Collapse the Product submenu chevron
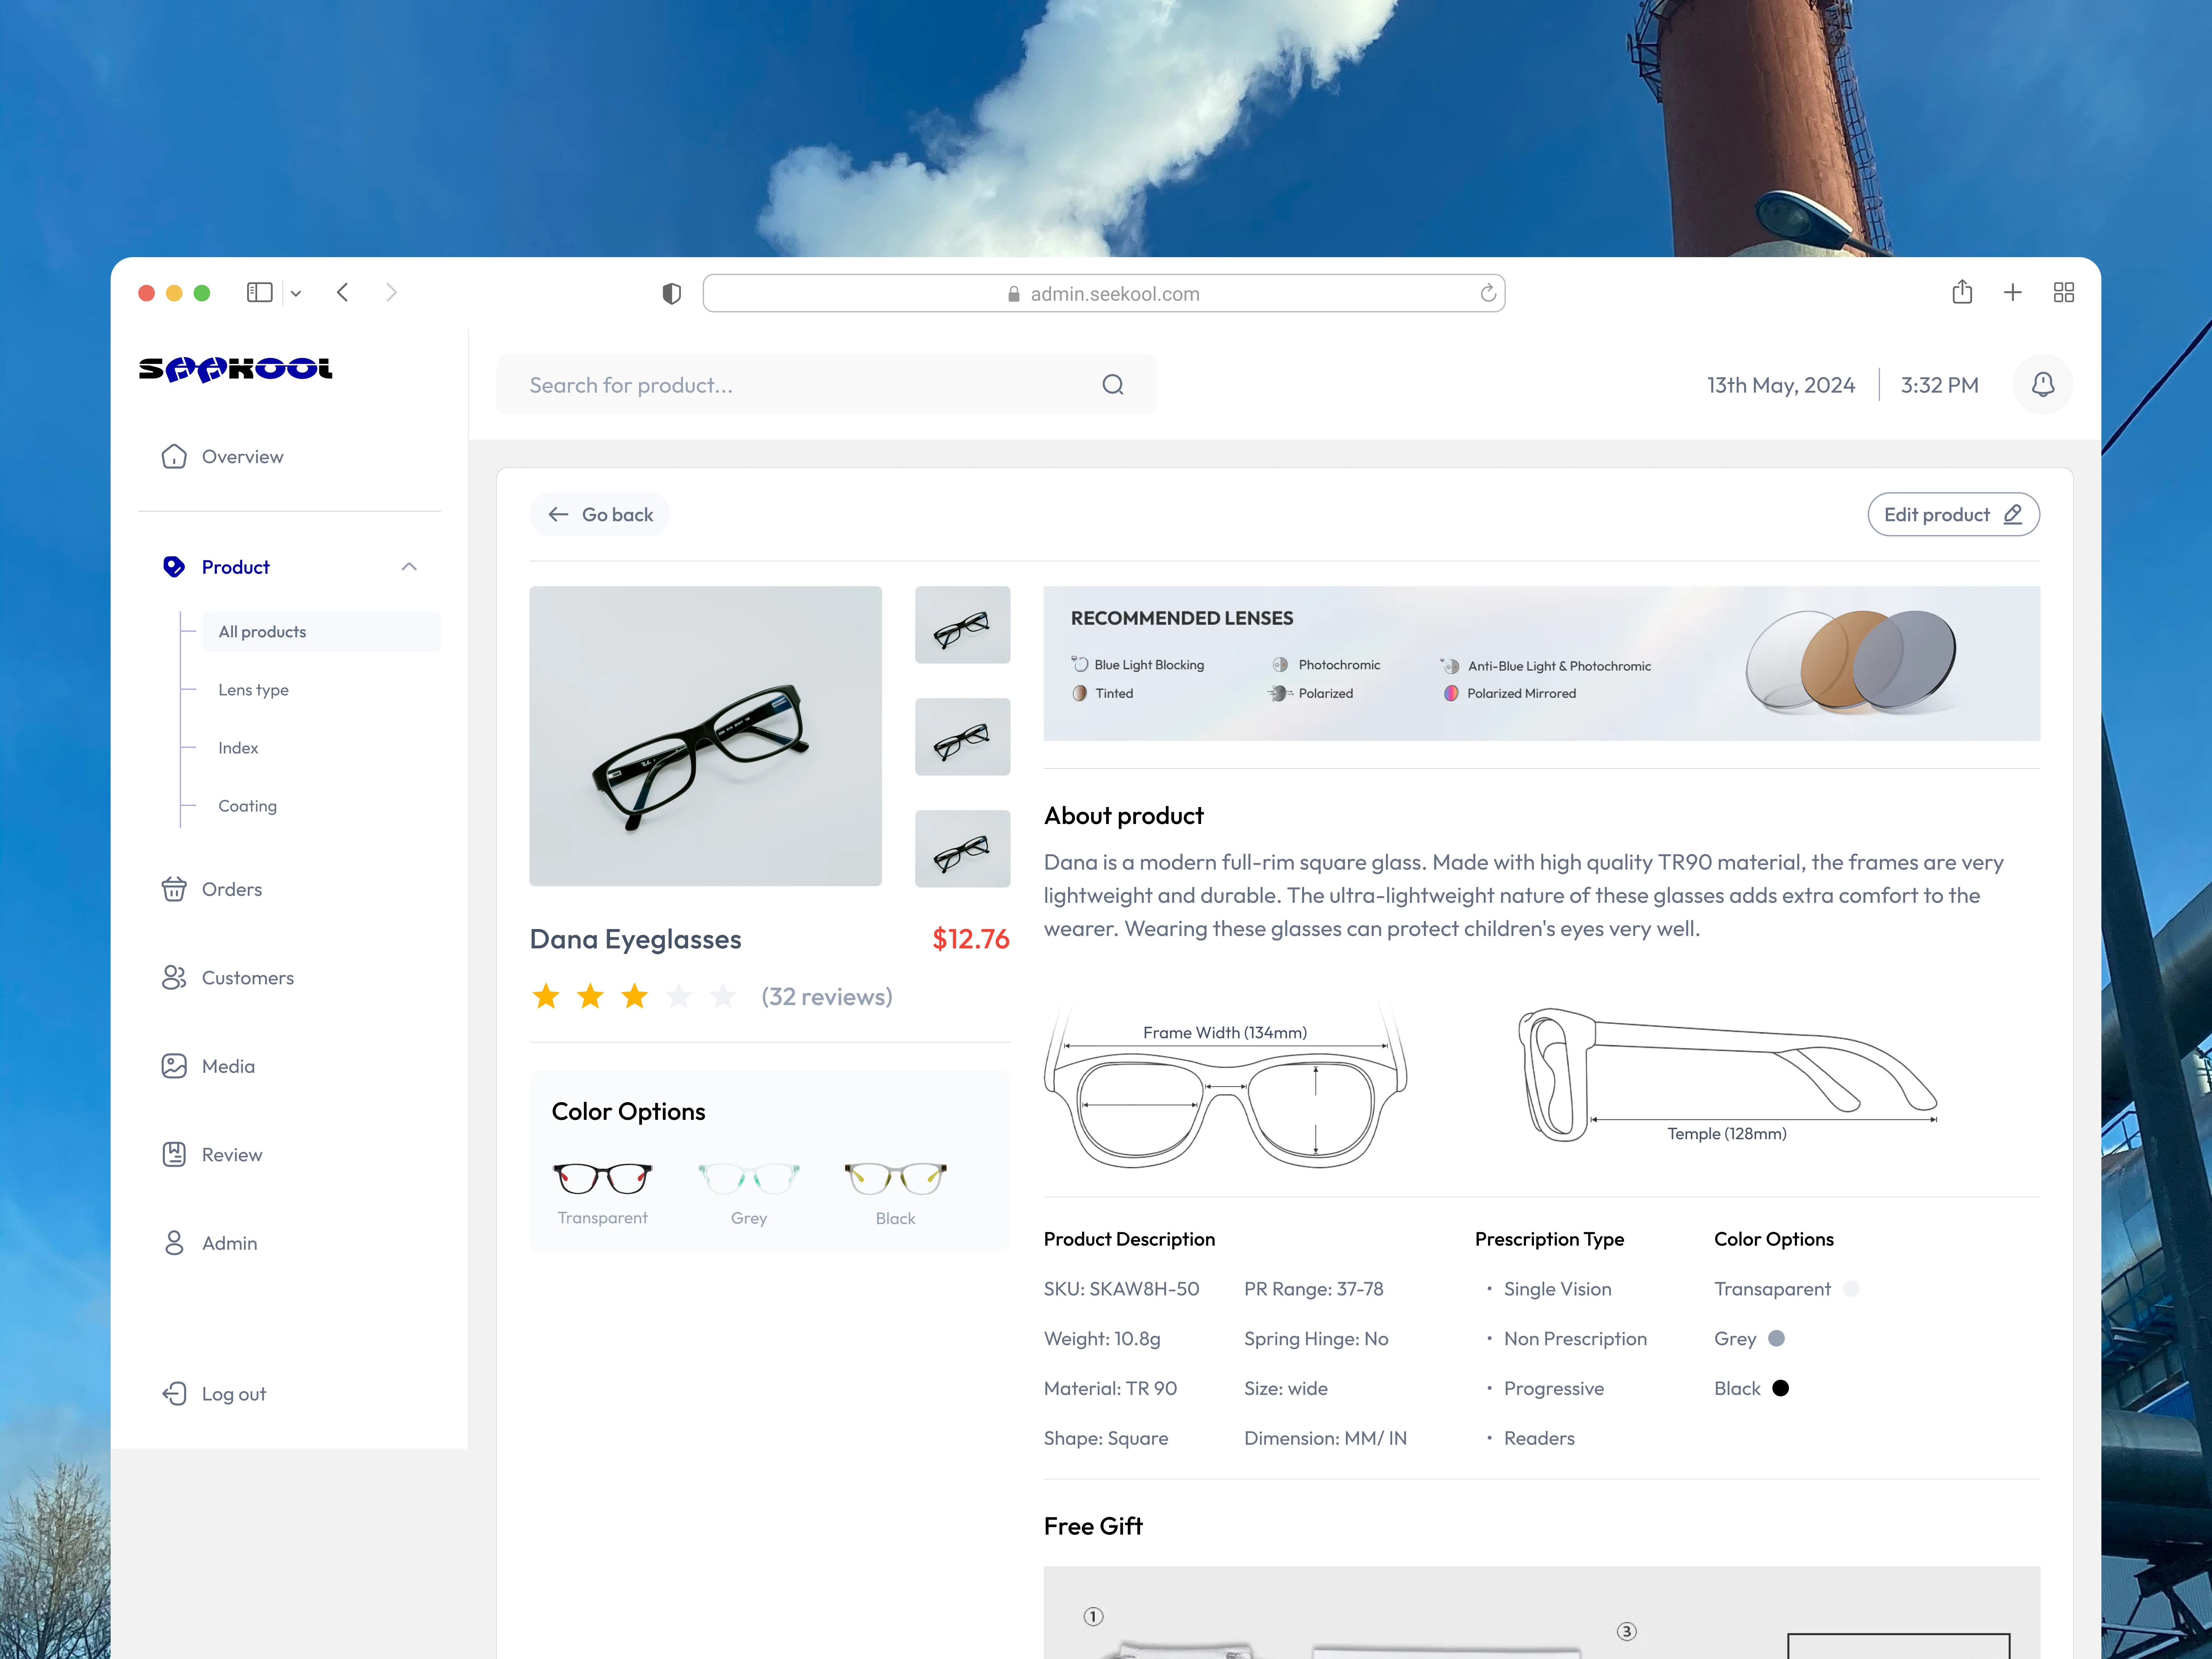The image size is (2212, 1659). 409,567
